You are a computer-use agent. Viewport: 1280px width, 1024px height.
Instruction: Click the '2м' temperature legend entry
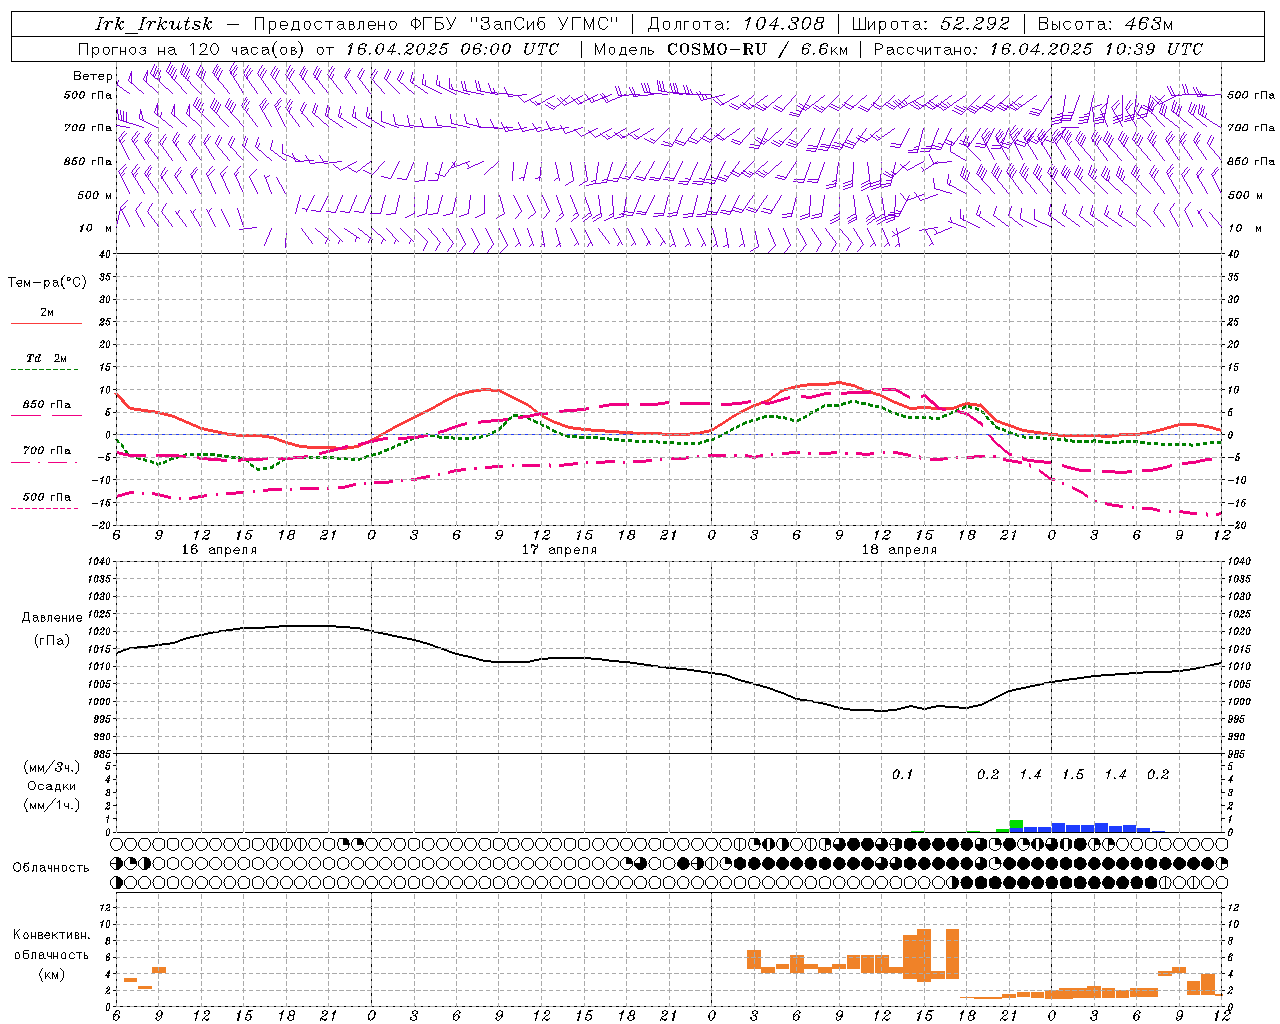(47, 313)
